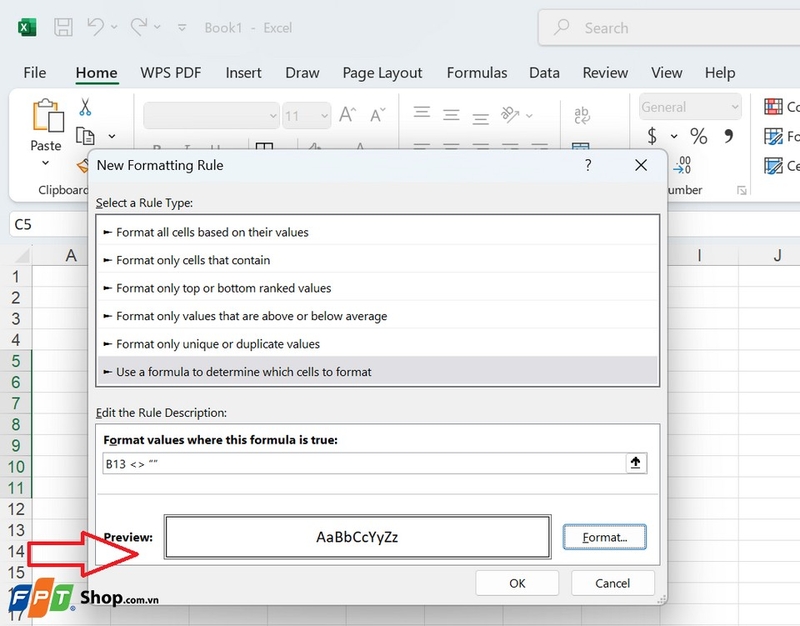Click the Save icon in title bar
800x626 pixels.
[x=63, y=27]
